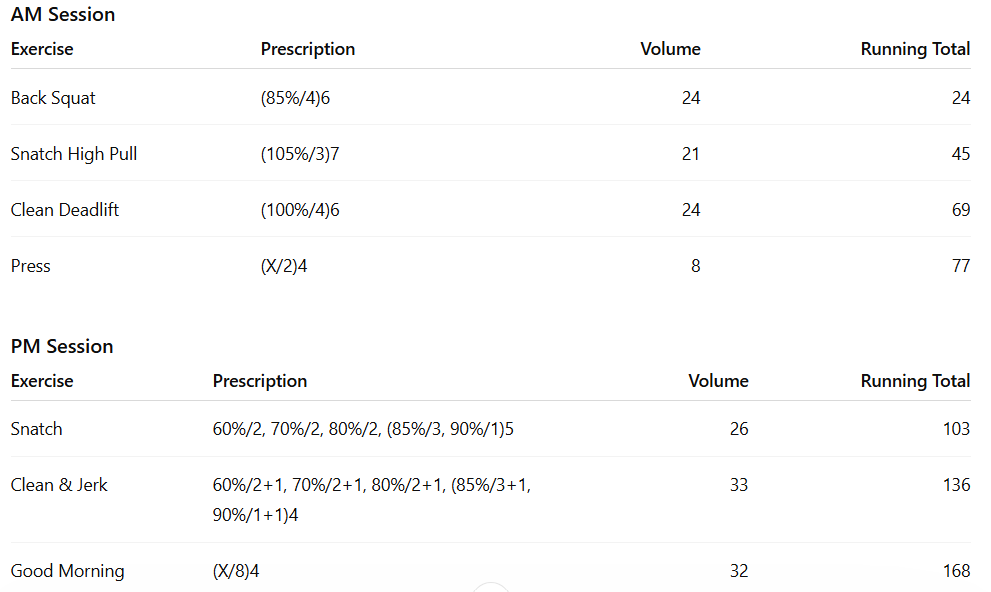The image size is (991, 592).
Task: Click the AM Session heading
Action: tap(63, 15)
